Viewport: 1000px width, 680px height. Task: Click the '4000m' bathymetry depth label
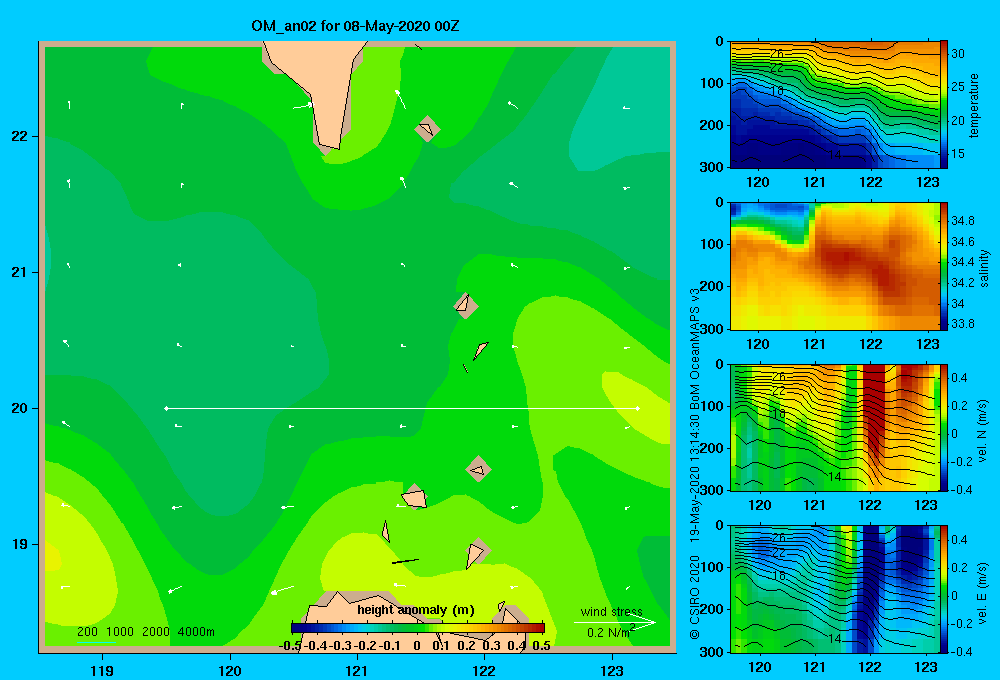[x=196, y=632]
